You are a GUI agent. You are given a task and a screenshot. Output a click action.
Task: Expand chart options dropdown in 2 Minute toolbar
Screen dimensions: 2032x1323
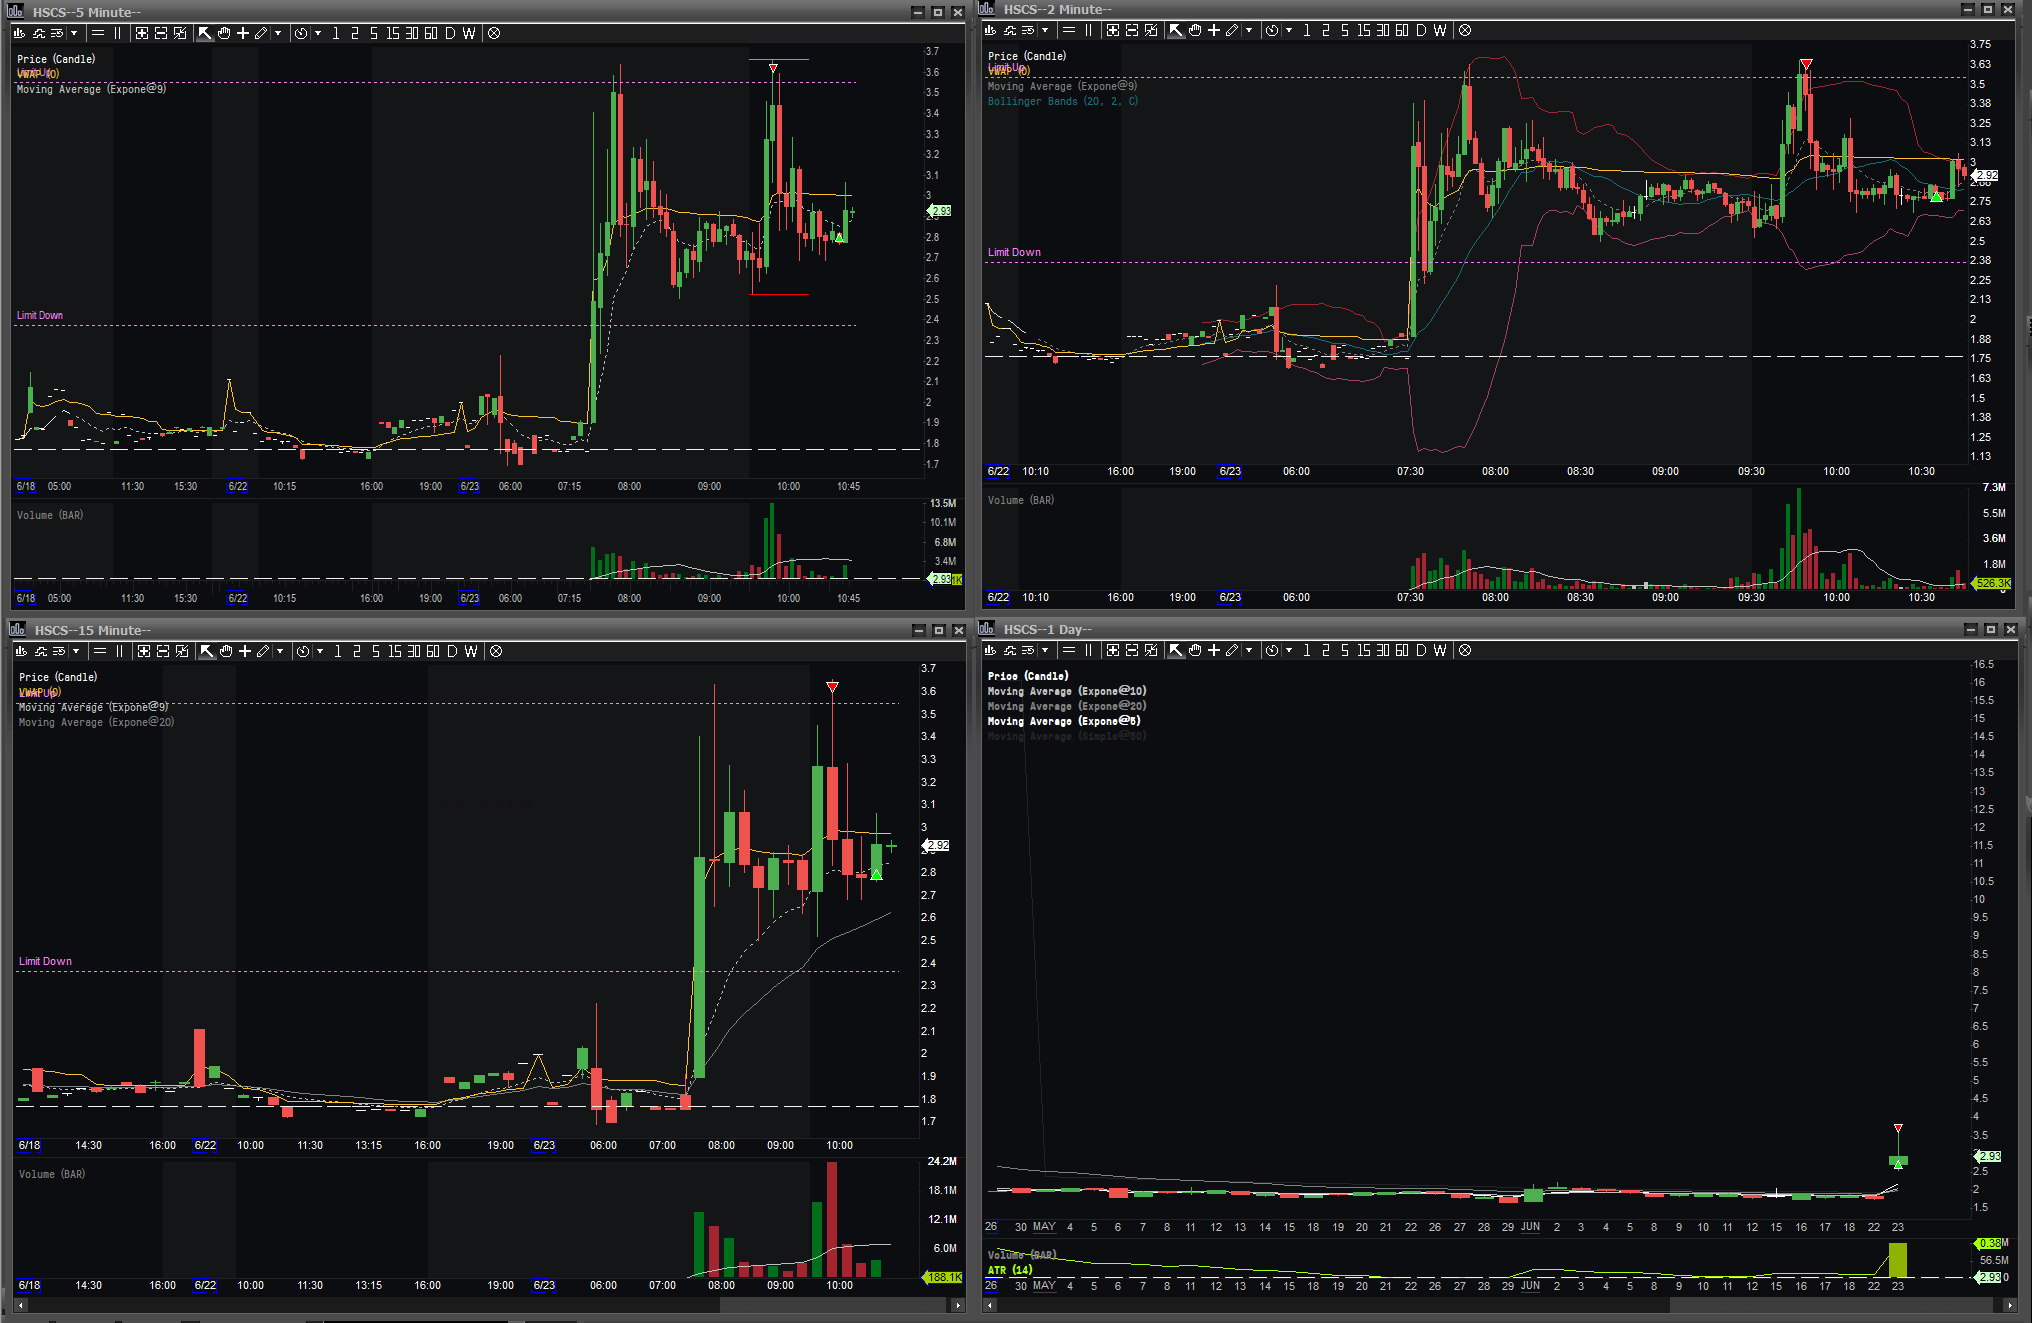pyautogui.click(x=1045, y=30)
